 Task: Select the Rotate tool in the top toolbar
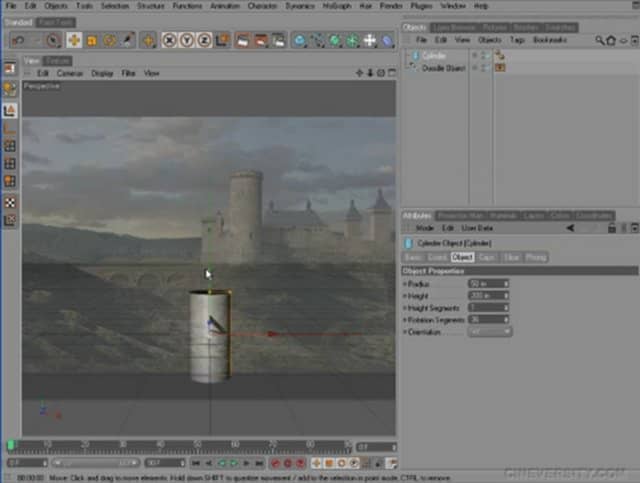110,40
